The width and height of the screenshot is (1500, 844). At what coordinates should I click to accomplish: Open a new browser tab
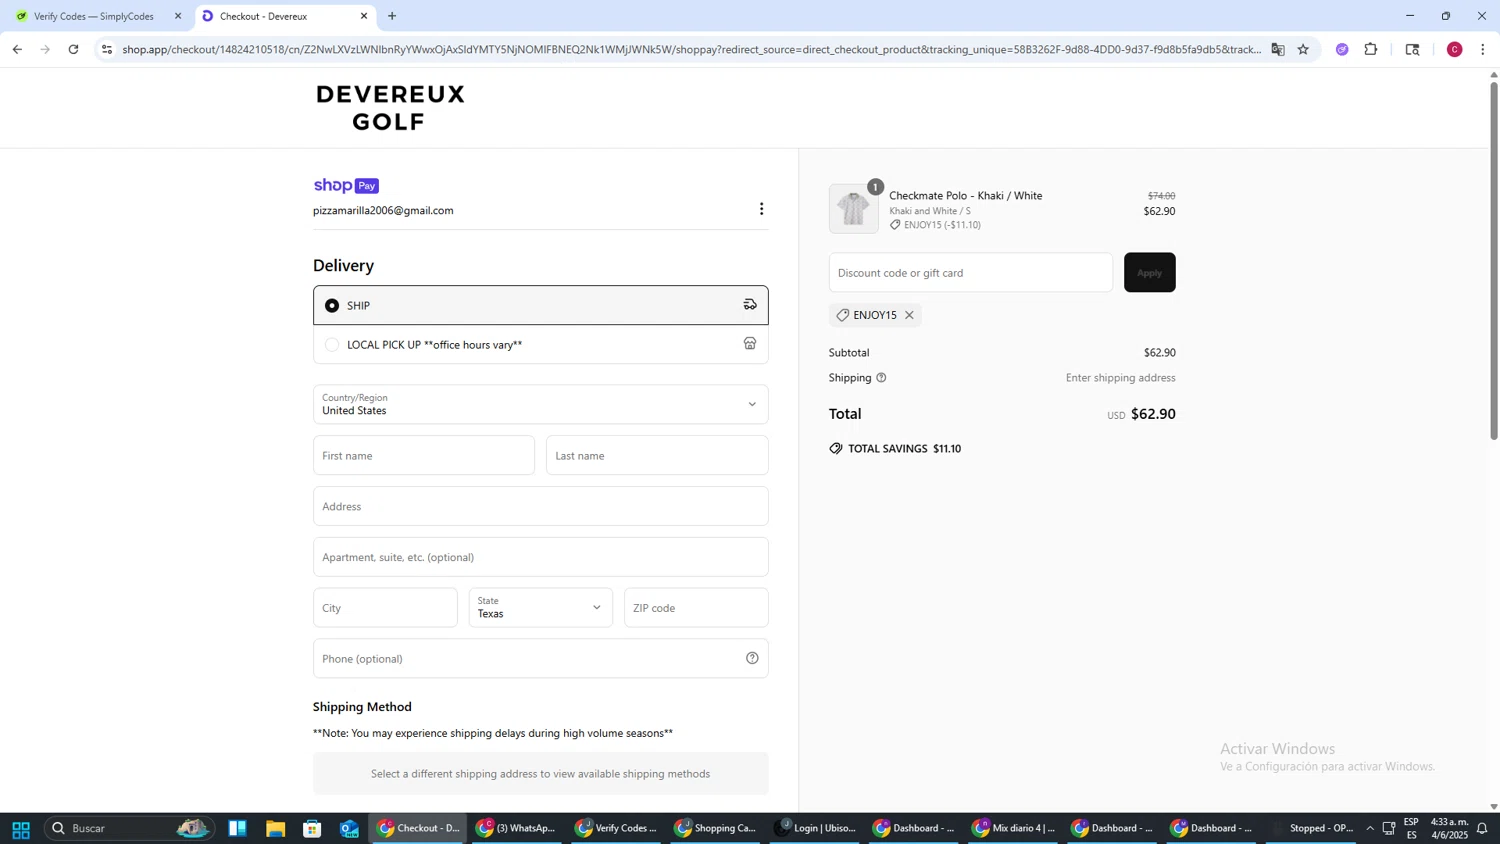click(x=392, y=16)
